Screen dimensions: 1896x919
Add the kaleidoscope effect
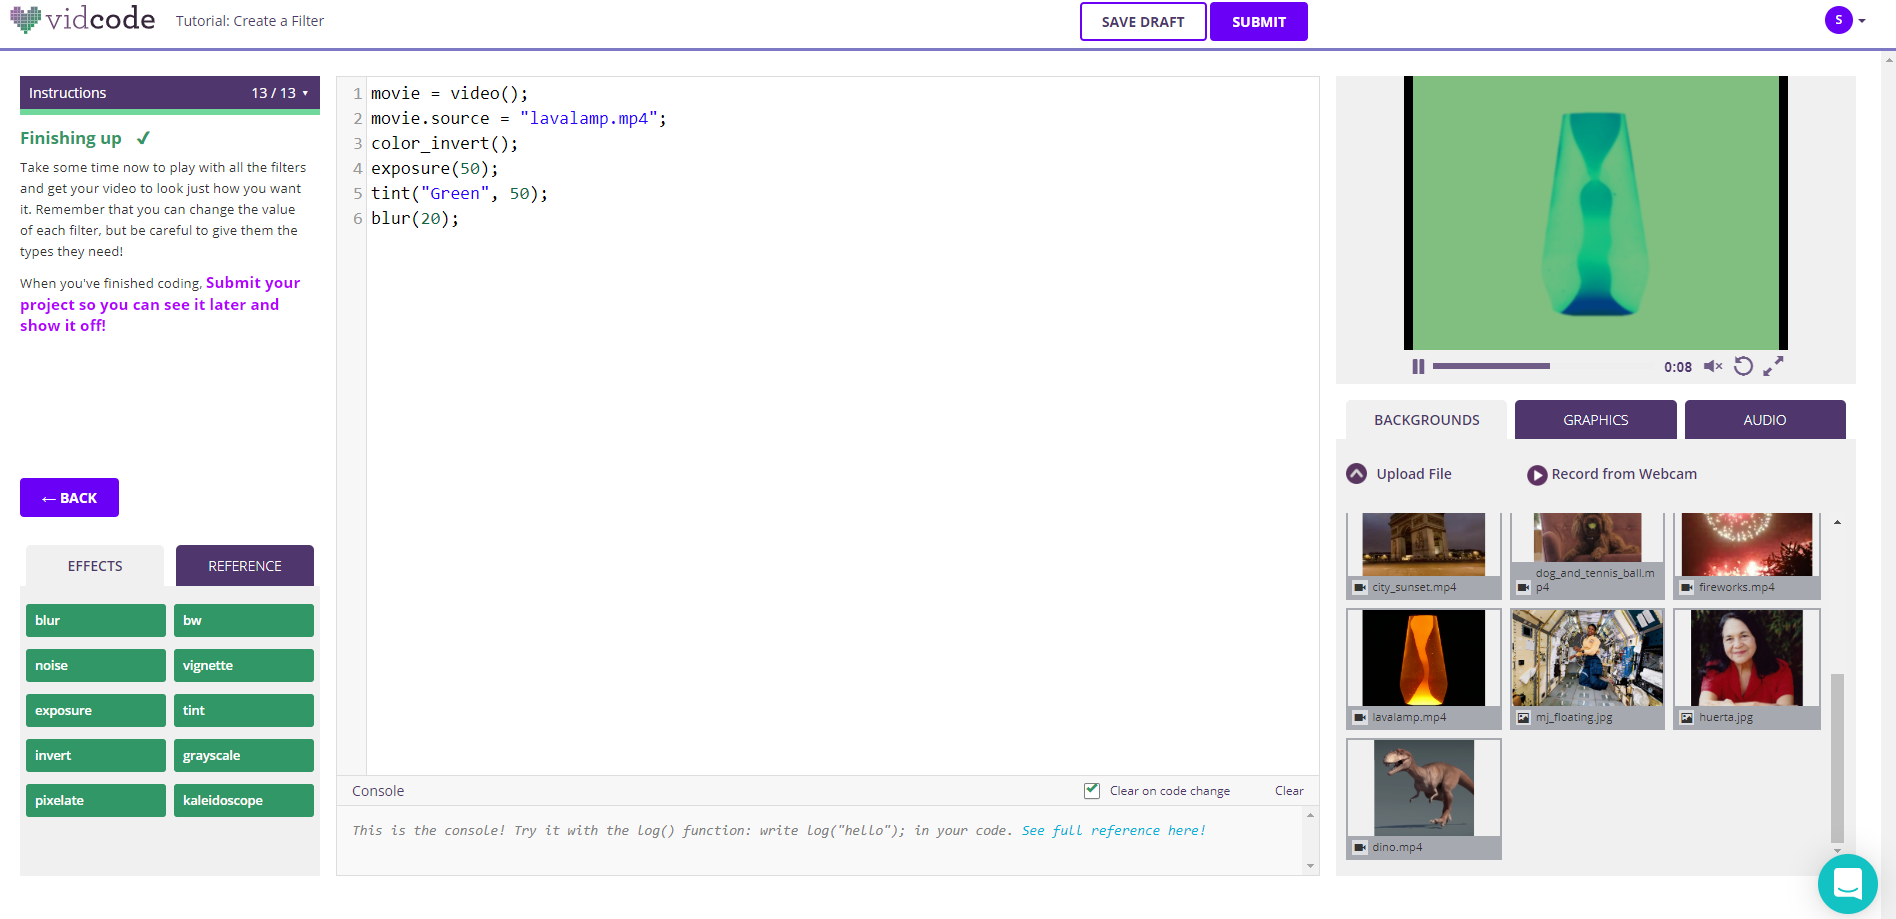coord(243,801)
